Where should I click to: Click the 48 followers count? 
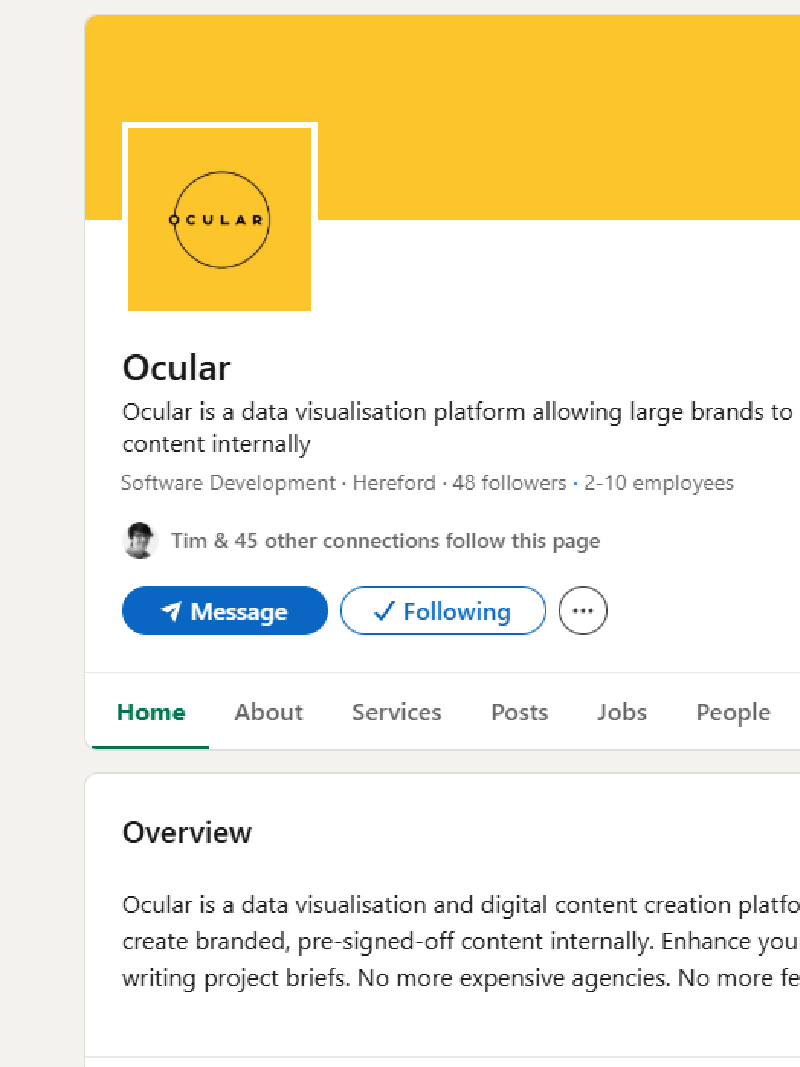pos(509,483)
